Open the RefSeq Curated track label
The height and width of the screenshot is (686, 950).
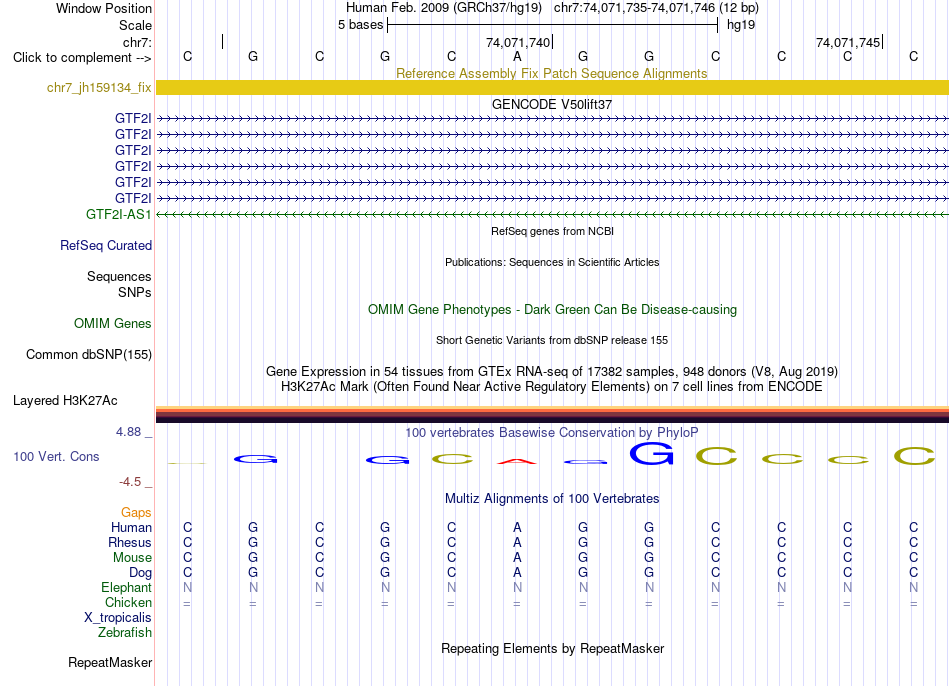pos(105,245)
